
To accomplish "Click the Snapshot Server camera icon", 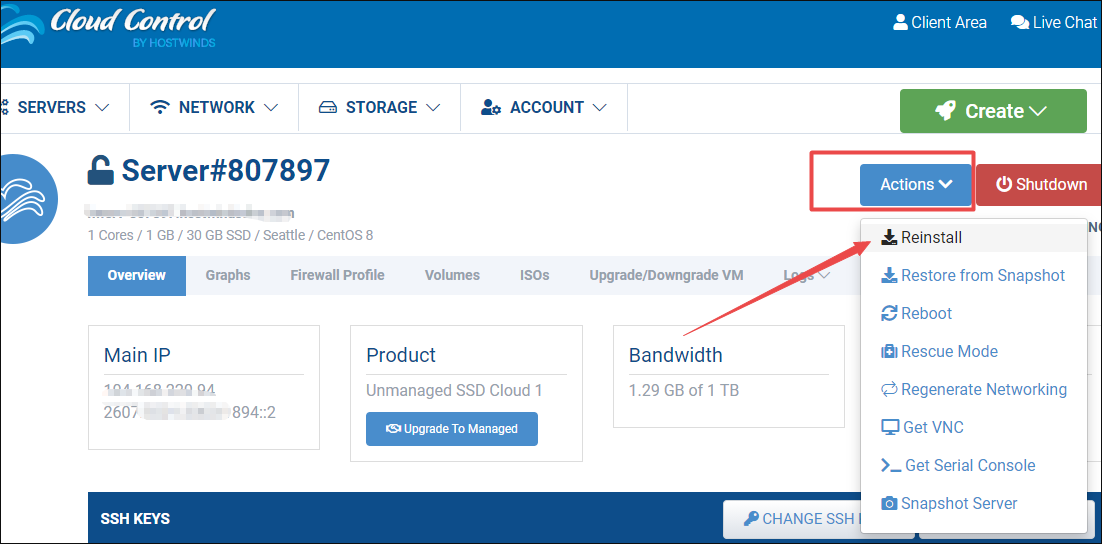I will pos(889,503).
